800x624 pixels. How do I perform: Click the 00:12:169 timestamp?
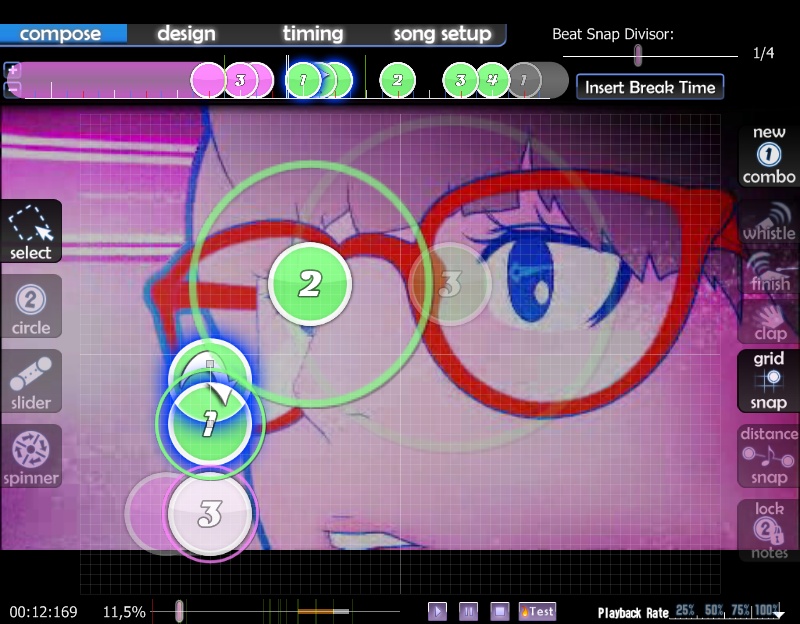(43, 612)
